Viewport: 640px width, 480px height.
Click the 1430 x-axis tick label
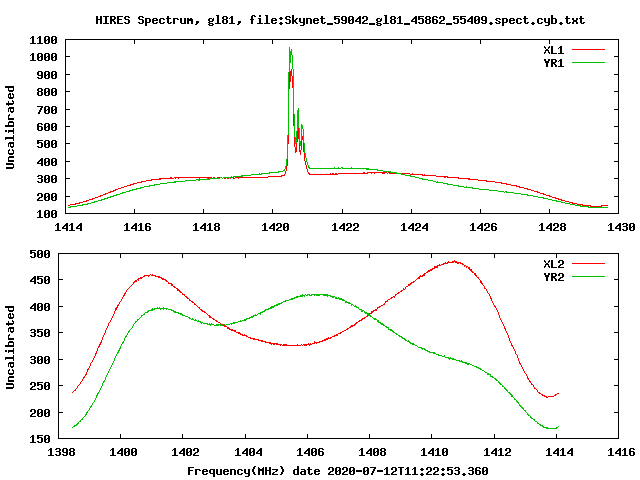click(621, 227)
